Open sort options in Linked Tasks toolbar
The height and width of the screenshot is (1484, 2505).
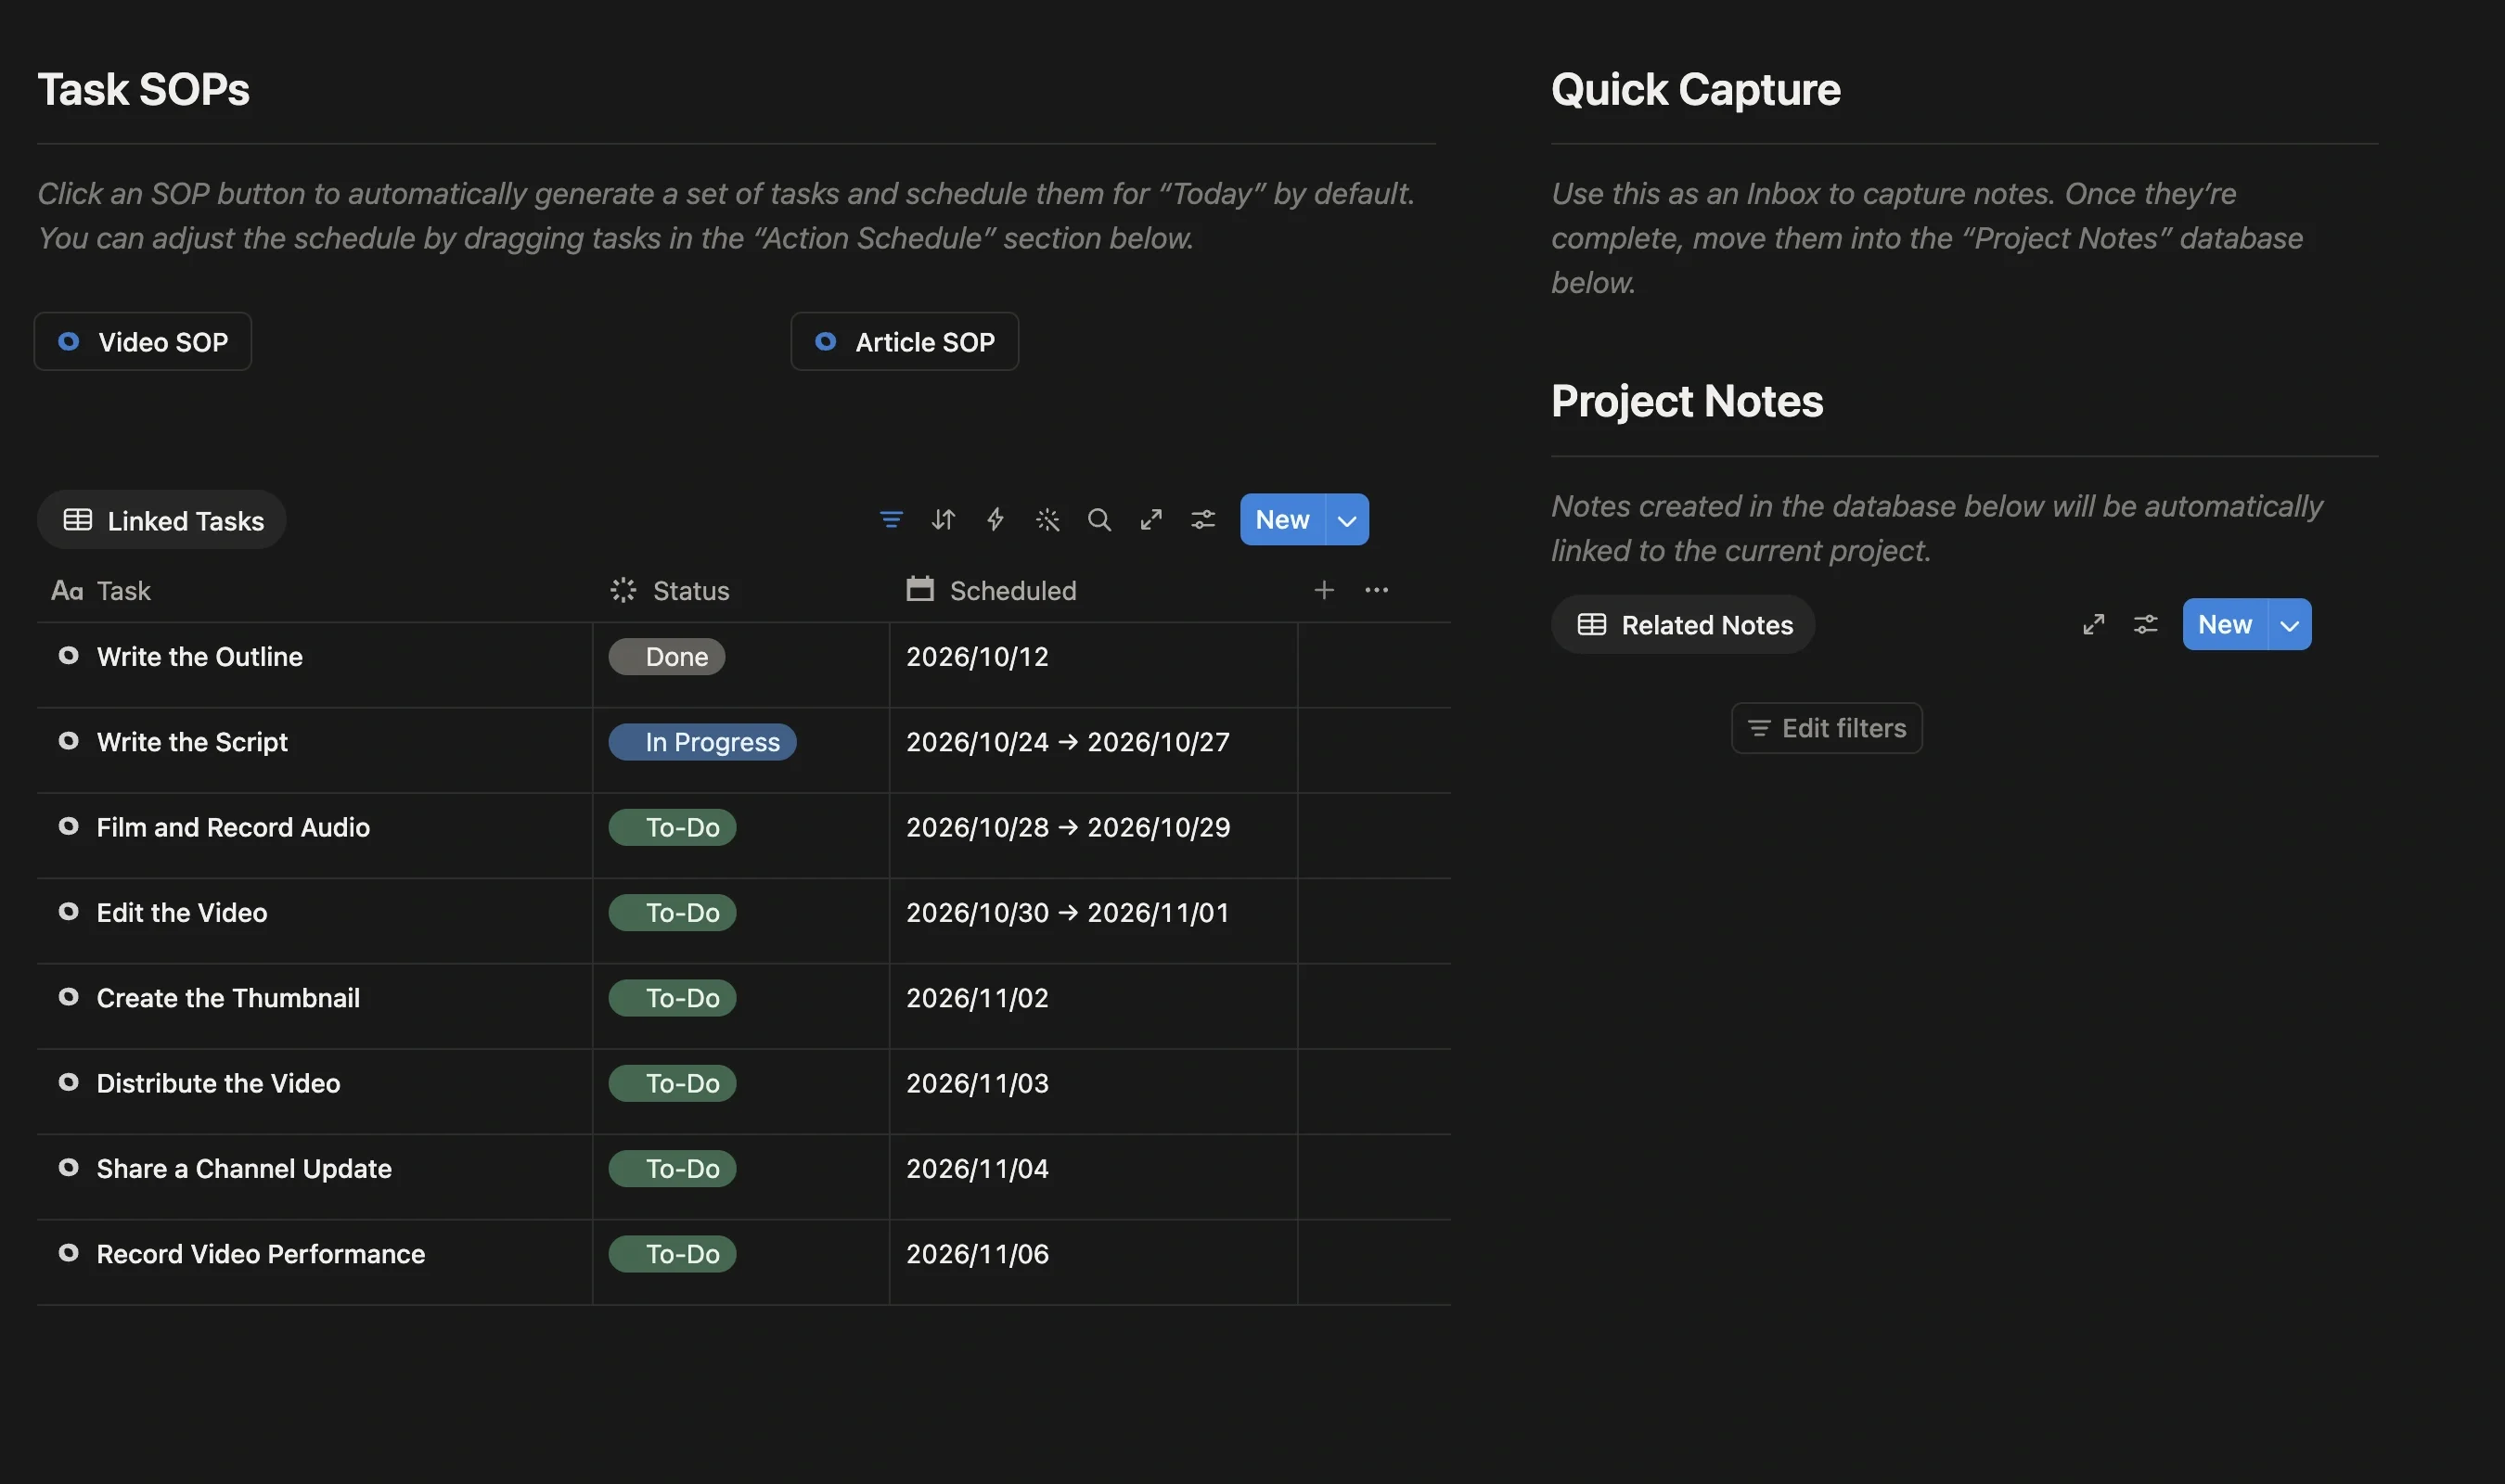(x=943, y=520)
